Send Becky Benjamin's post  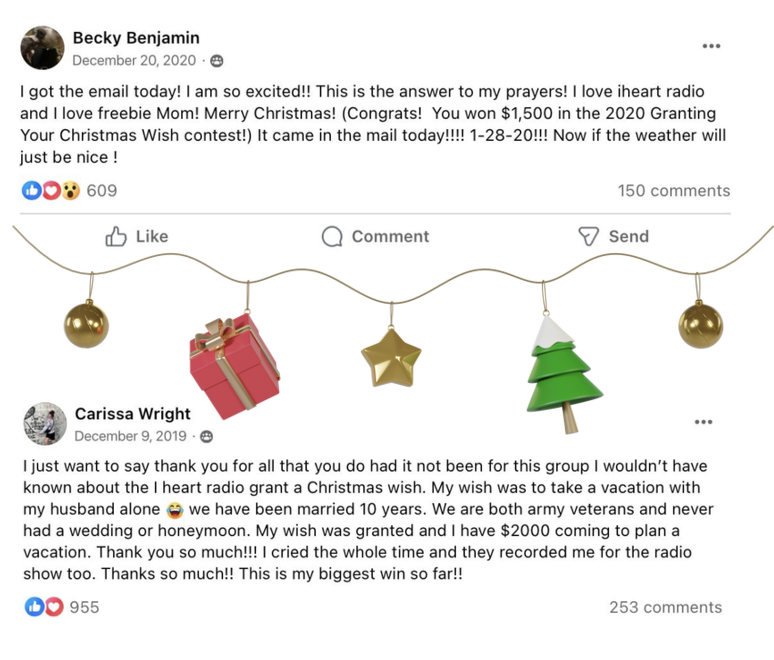coord(613,236)
